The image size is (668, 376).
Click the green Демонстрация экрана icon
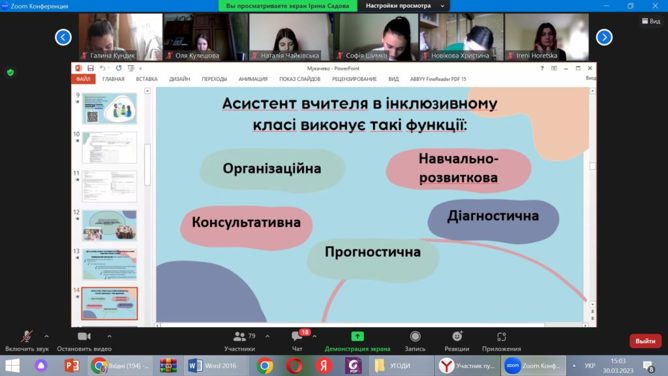point(357,336)
